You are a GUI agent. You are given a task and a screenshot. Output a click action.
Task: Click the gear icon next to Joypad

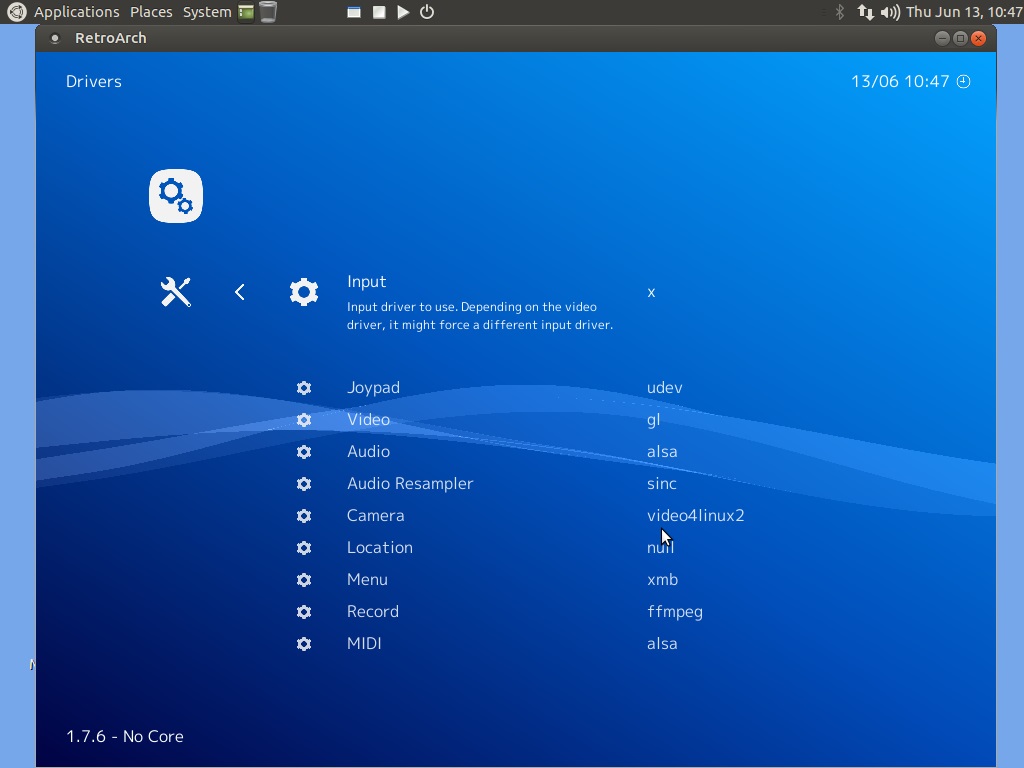(x=304, y=388)
